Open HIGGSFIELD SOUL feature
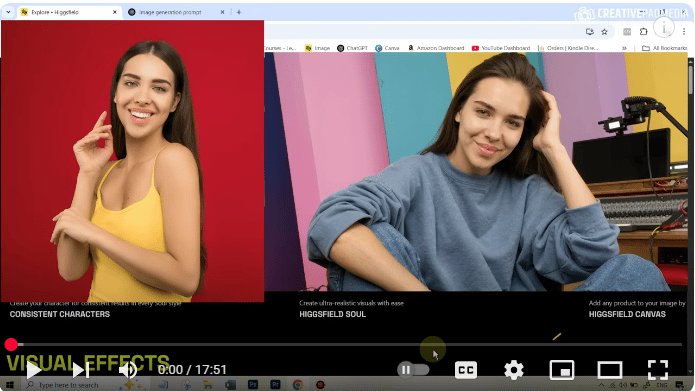 pyautogui.click(x=332, y=314)
